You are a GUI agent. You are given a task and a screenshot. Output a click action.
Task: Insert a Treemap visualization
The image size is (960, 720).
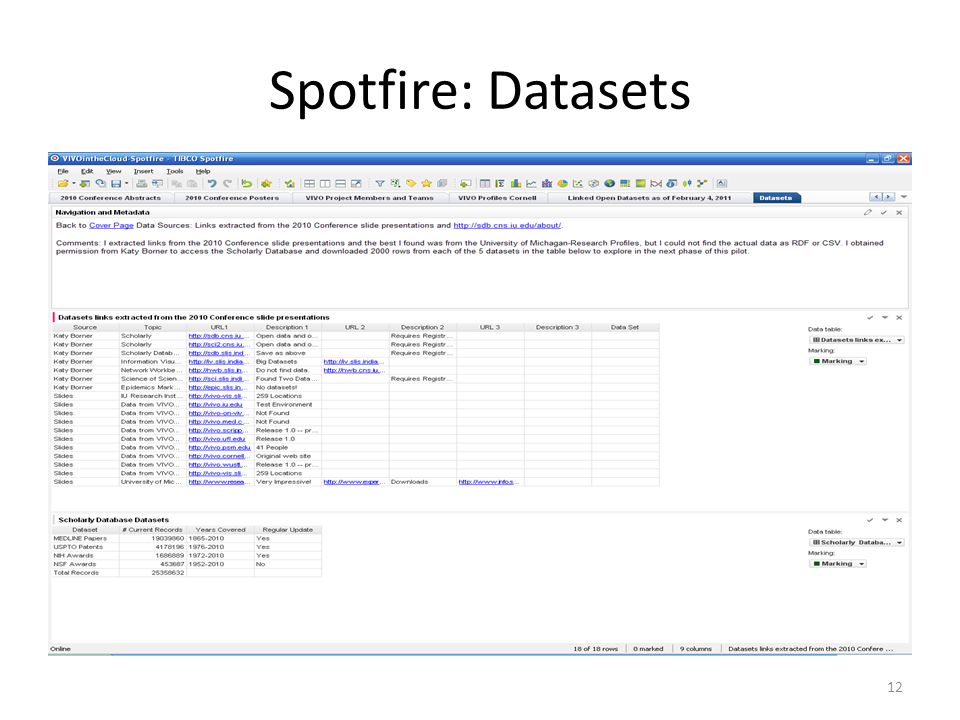click(x=624, y=184)
